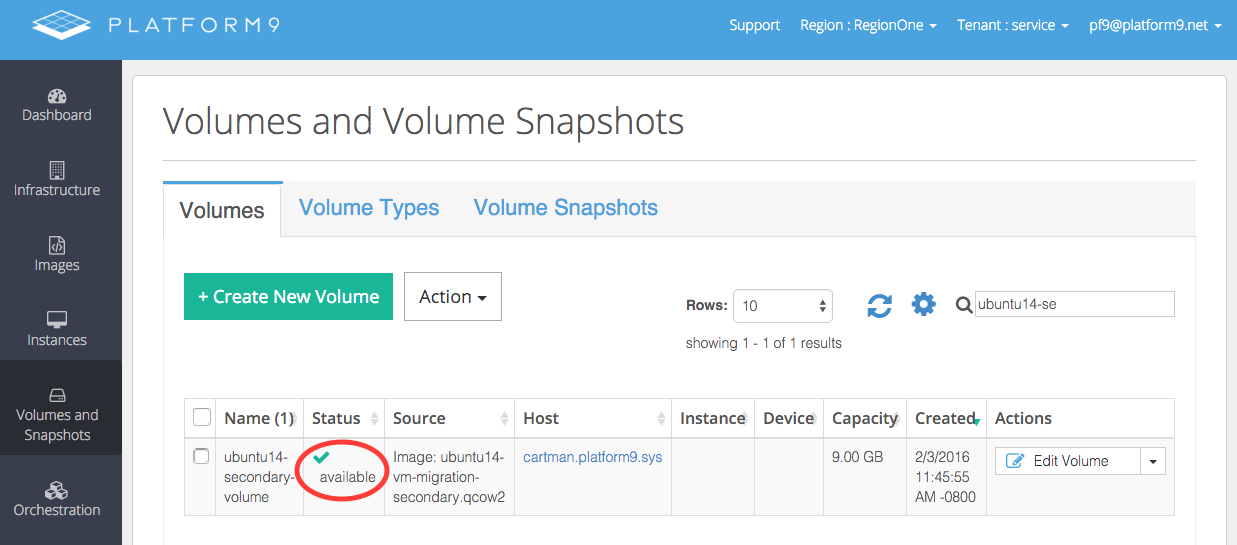Sort the table by Capacity column

coord(865,418)
